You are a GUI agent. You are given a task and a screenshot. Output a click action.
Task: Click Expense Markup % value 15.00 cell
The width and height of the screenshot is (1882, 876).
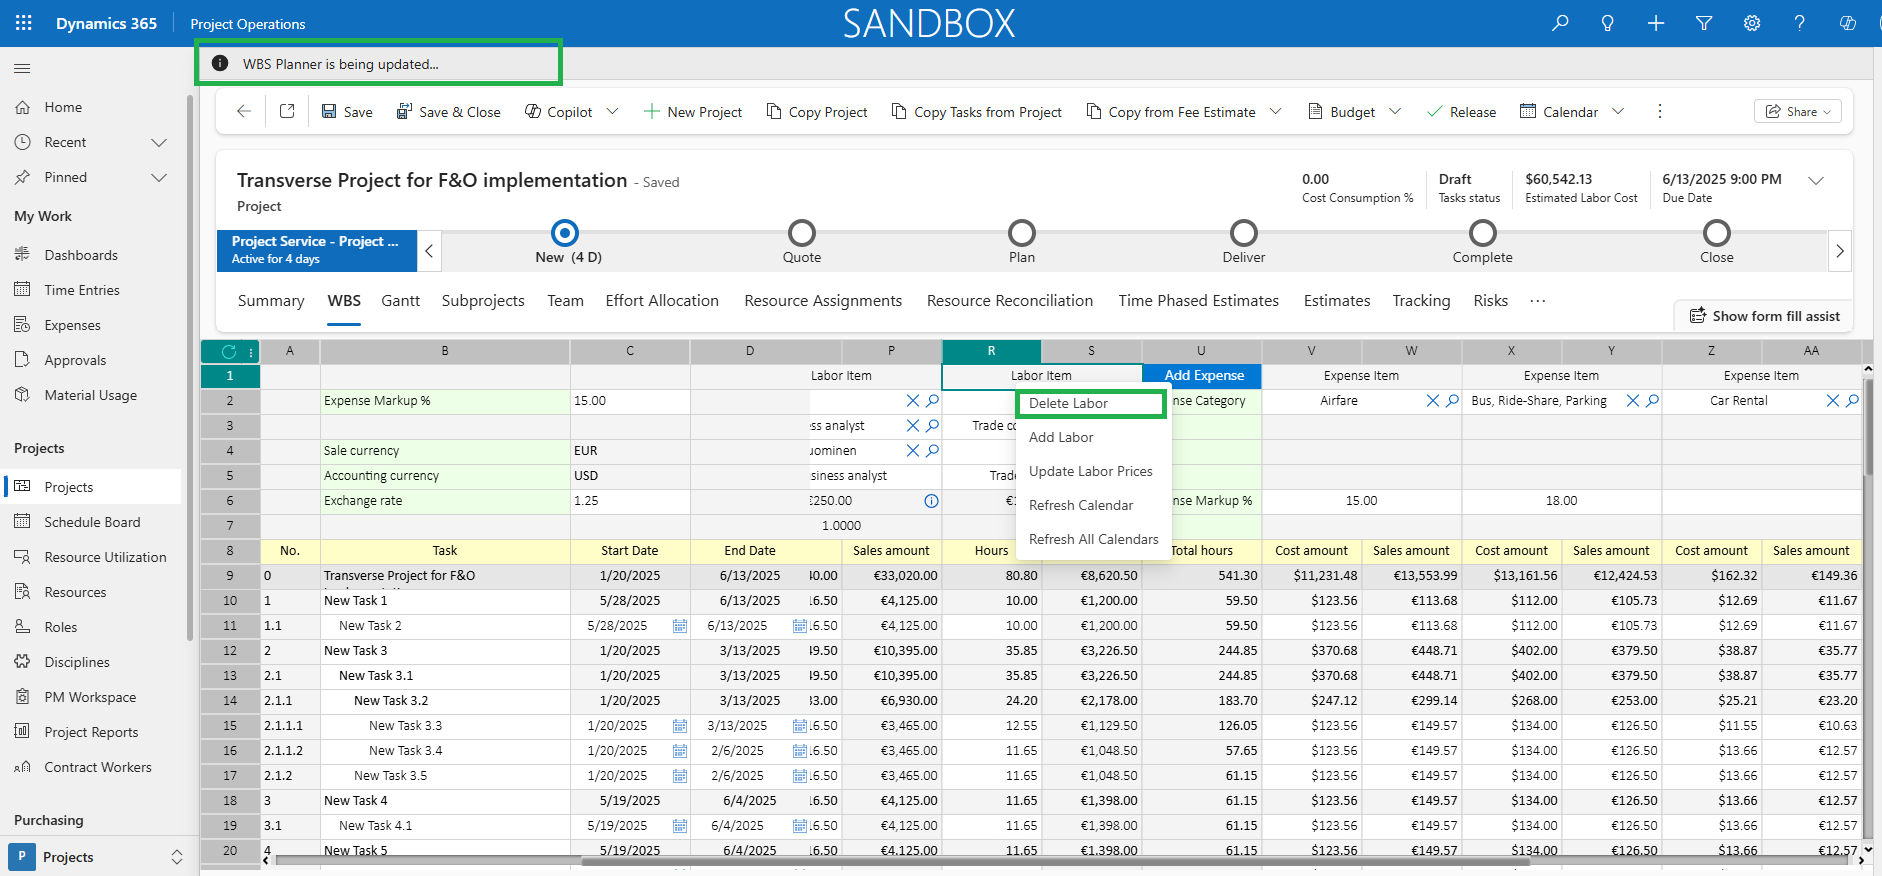coord(630,401)
